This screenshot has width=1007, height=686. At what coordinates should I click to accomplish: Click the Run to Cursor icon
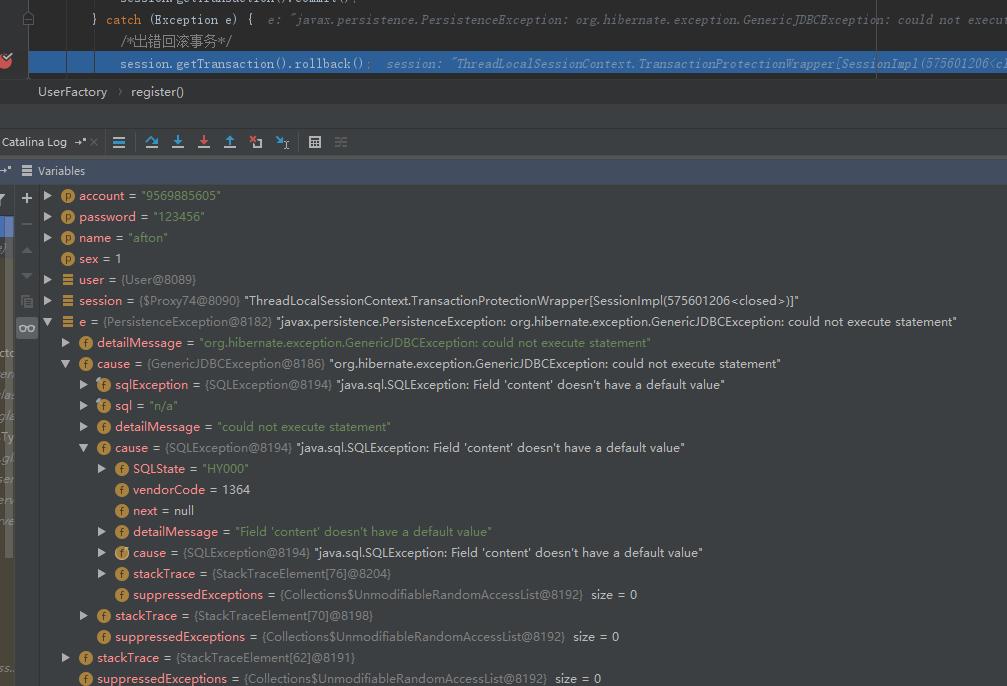click(283, 142)
